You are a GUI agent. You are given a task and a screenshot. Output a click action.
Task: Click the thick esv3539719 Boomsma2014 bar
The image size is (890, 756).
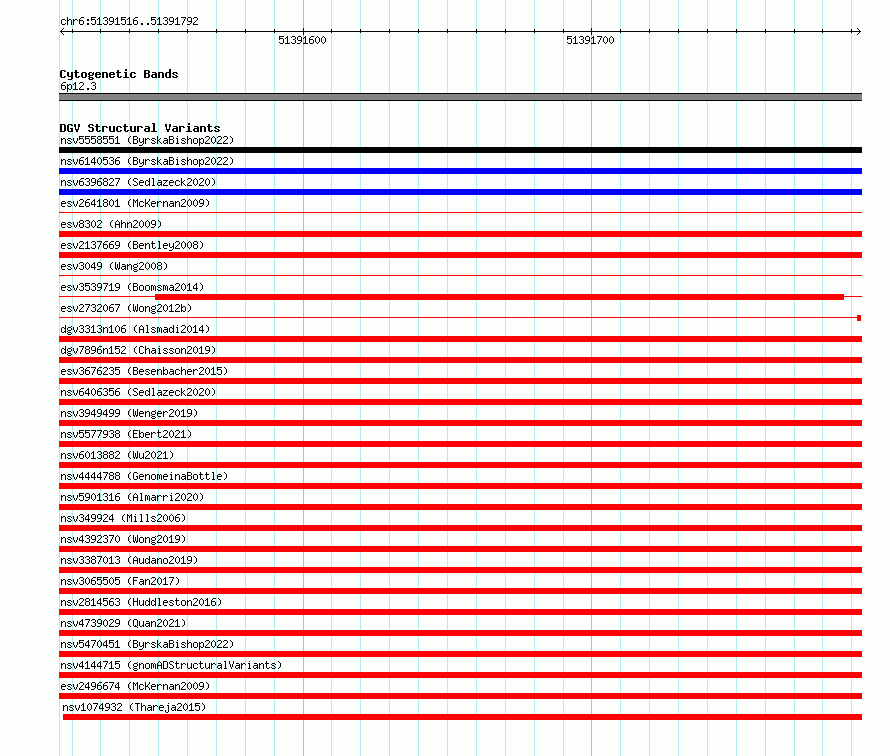coord(499,297)
